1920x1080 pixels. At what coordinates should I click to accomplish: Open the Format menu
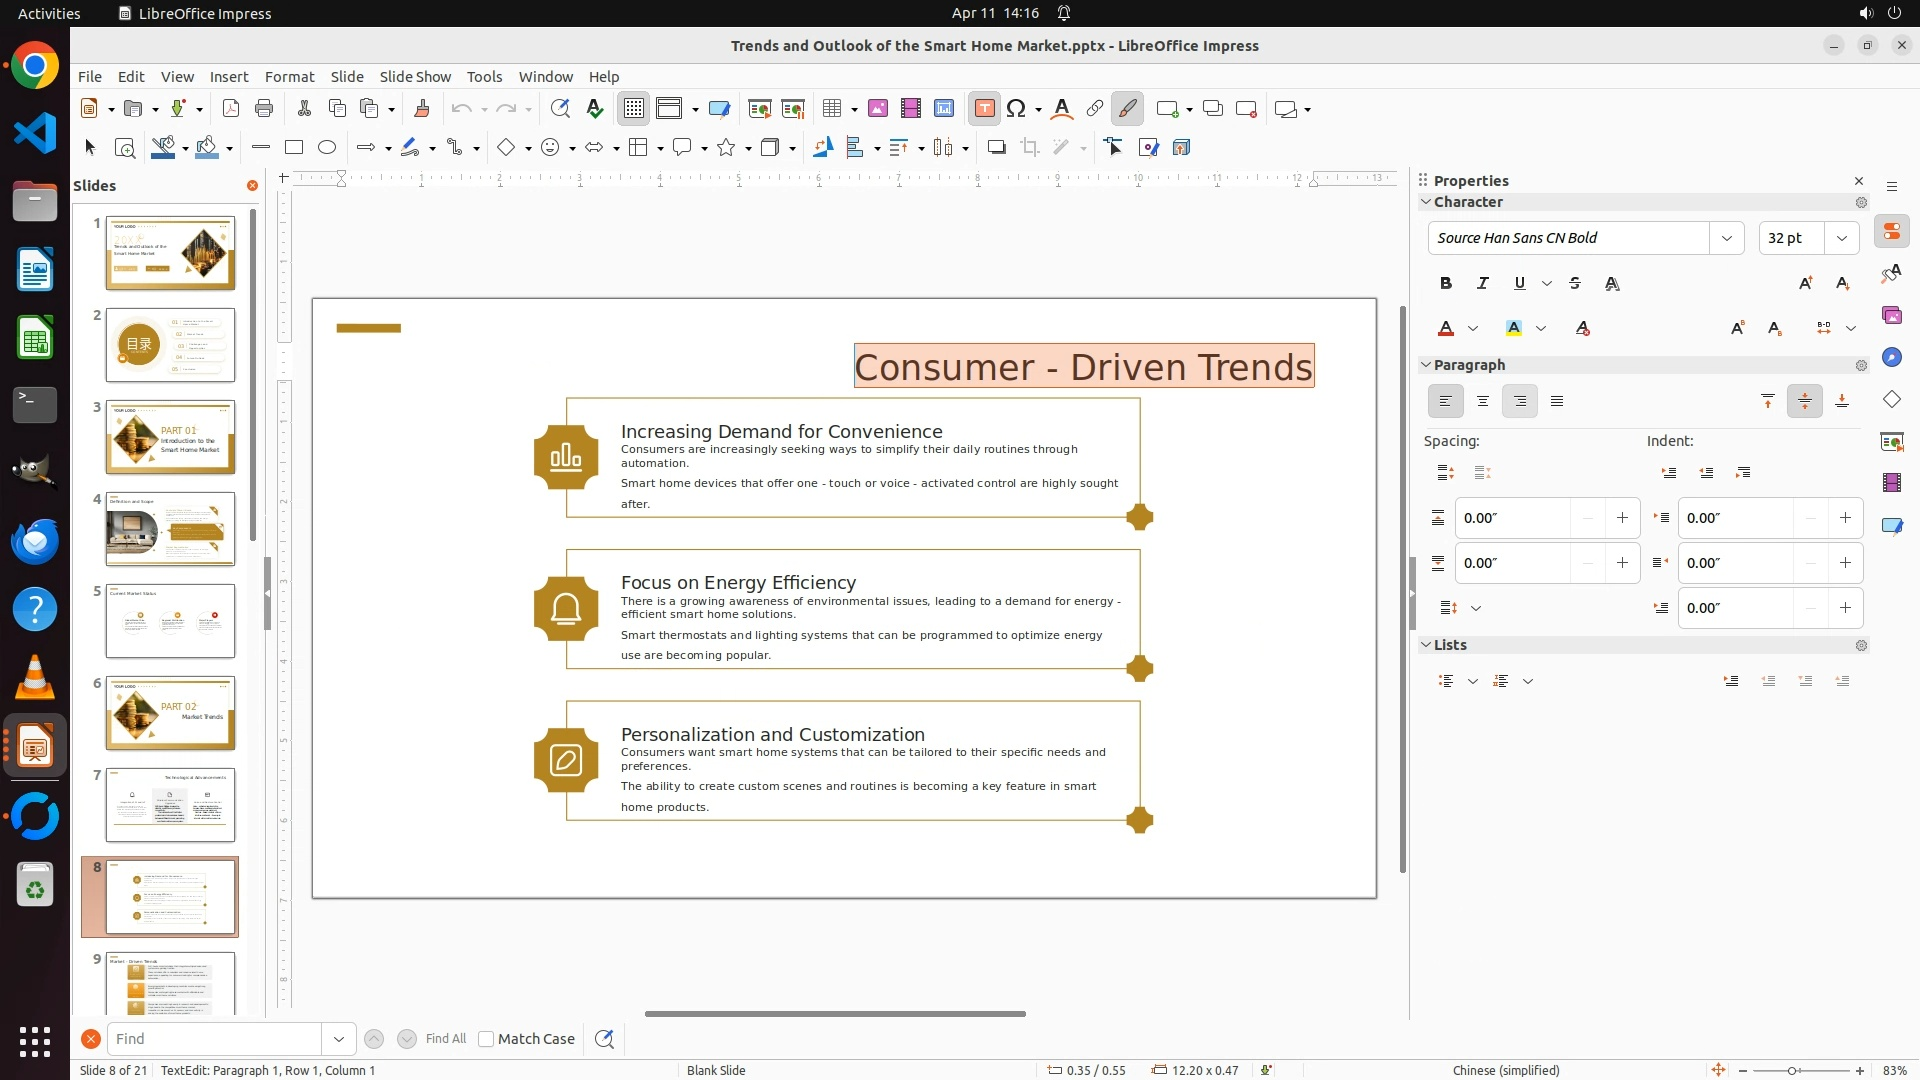[x=289, y=77]
